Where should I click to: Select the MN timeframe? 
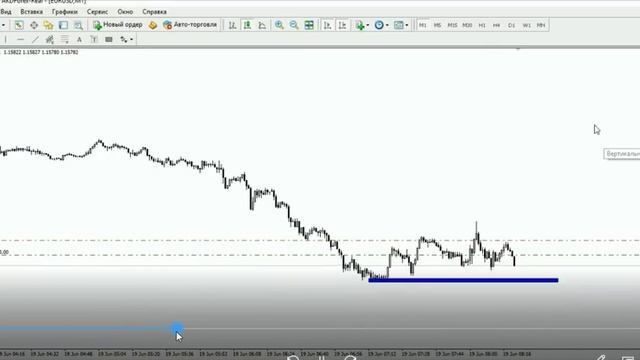coord(541,25)
